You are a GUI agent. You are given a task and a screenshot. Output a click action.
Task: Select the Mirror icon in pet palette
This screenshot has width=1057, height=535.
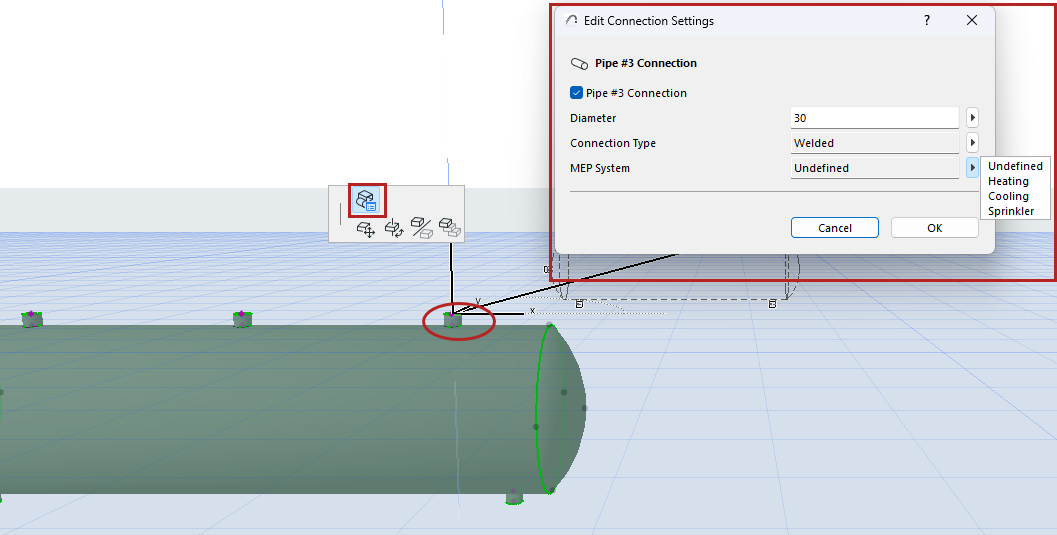[x=421, y=228]
